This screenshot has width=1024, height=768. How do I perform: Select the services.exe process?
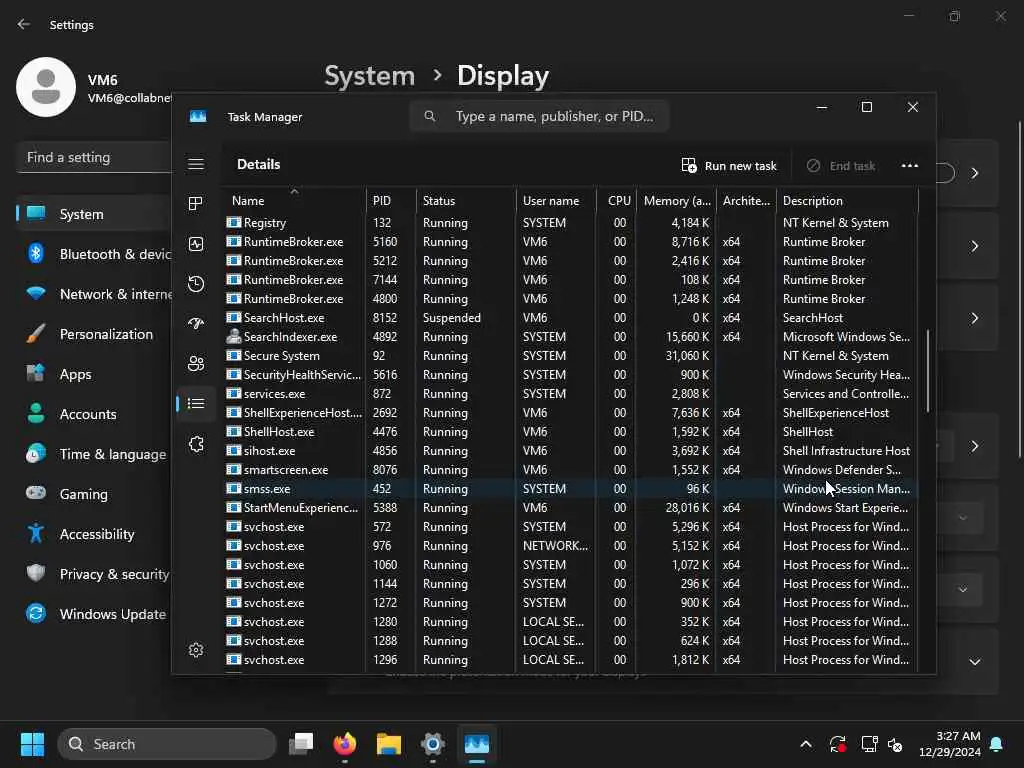point(571,393)
